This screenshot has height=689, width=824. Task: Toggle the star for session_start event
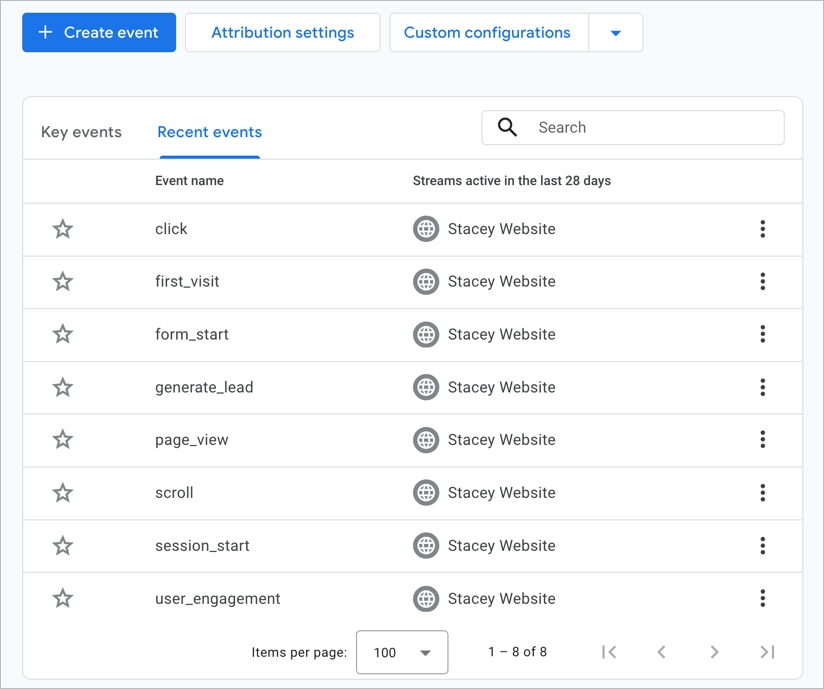pyautogui.click(x=63, y=546)
